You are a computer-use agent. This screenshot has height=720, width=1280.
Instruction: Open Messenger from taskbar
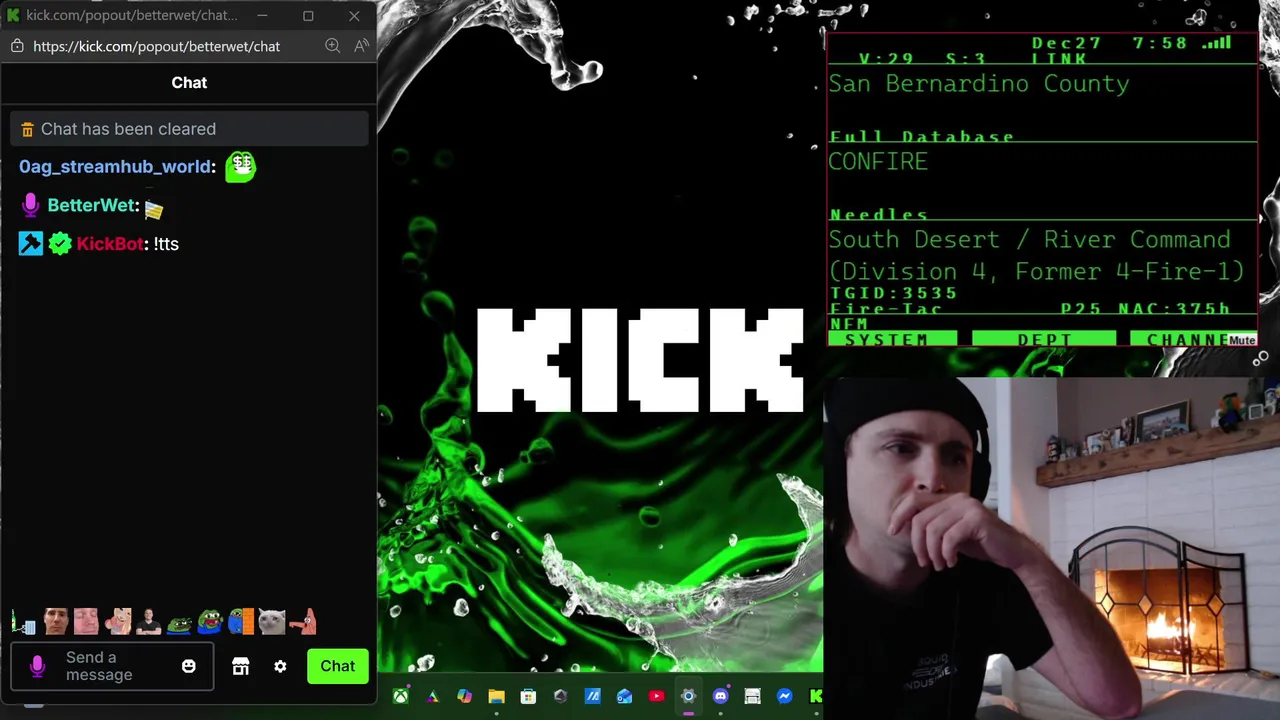784,696
